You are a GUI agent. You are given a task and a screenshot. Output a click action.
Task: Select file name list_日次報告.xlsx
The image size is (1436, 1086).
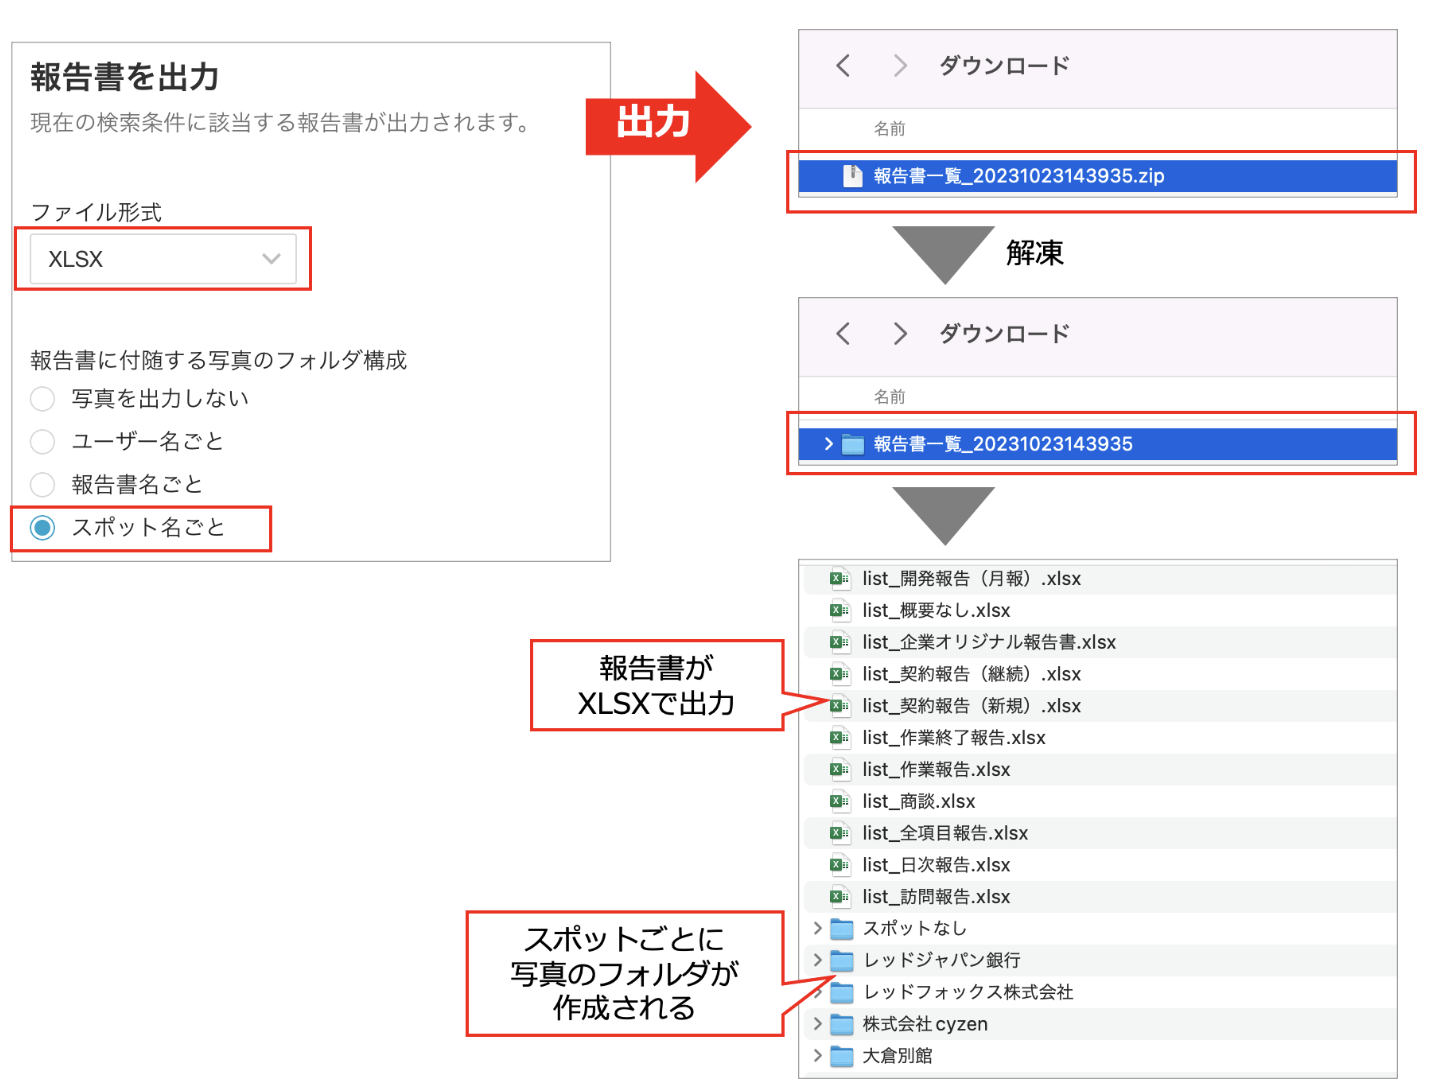point(937,865)
